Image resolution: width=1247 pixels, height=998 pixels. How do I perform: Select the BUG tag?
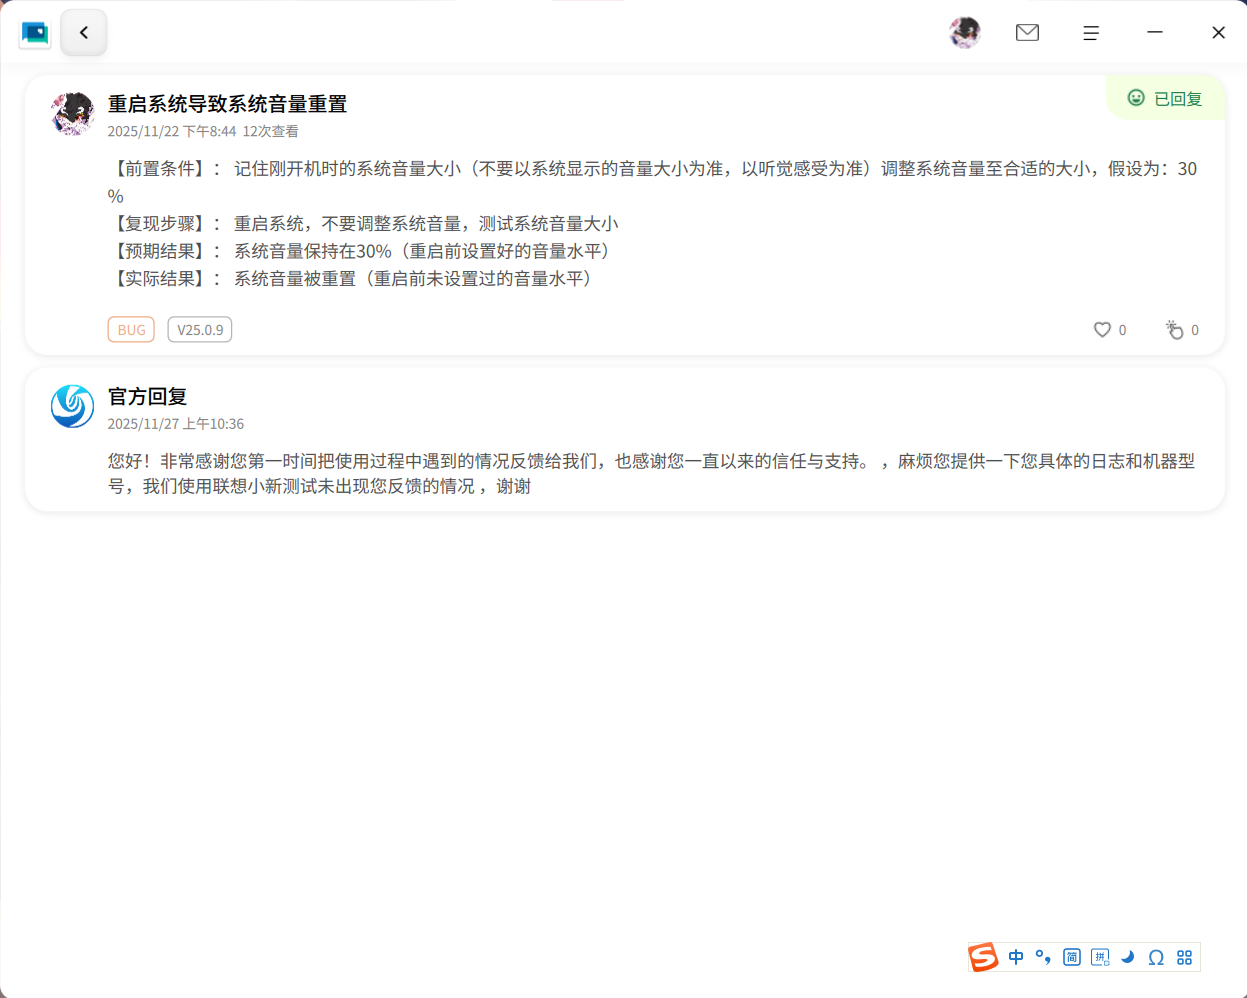[131, 330]
